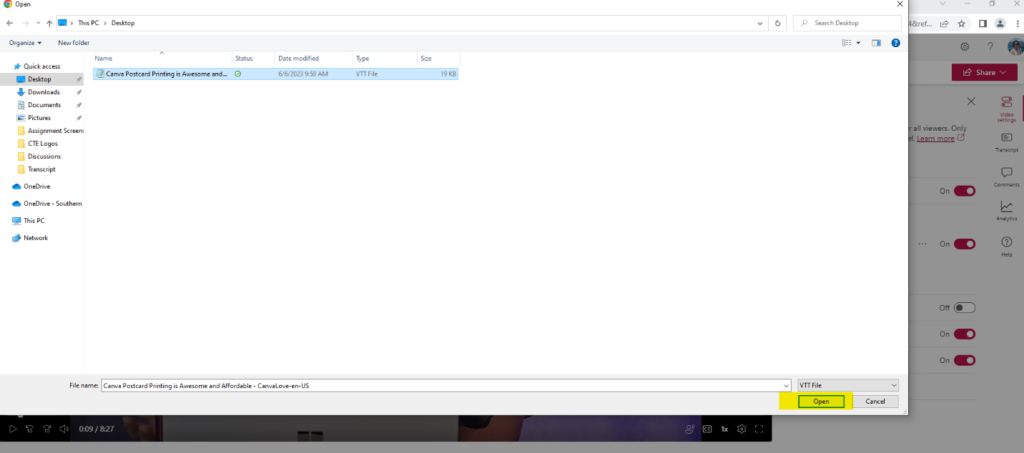Open the Share button menu
The width and height of the screenshot is (1024, 453).
[x=984, y=72]
